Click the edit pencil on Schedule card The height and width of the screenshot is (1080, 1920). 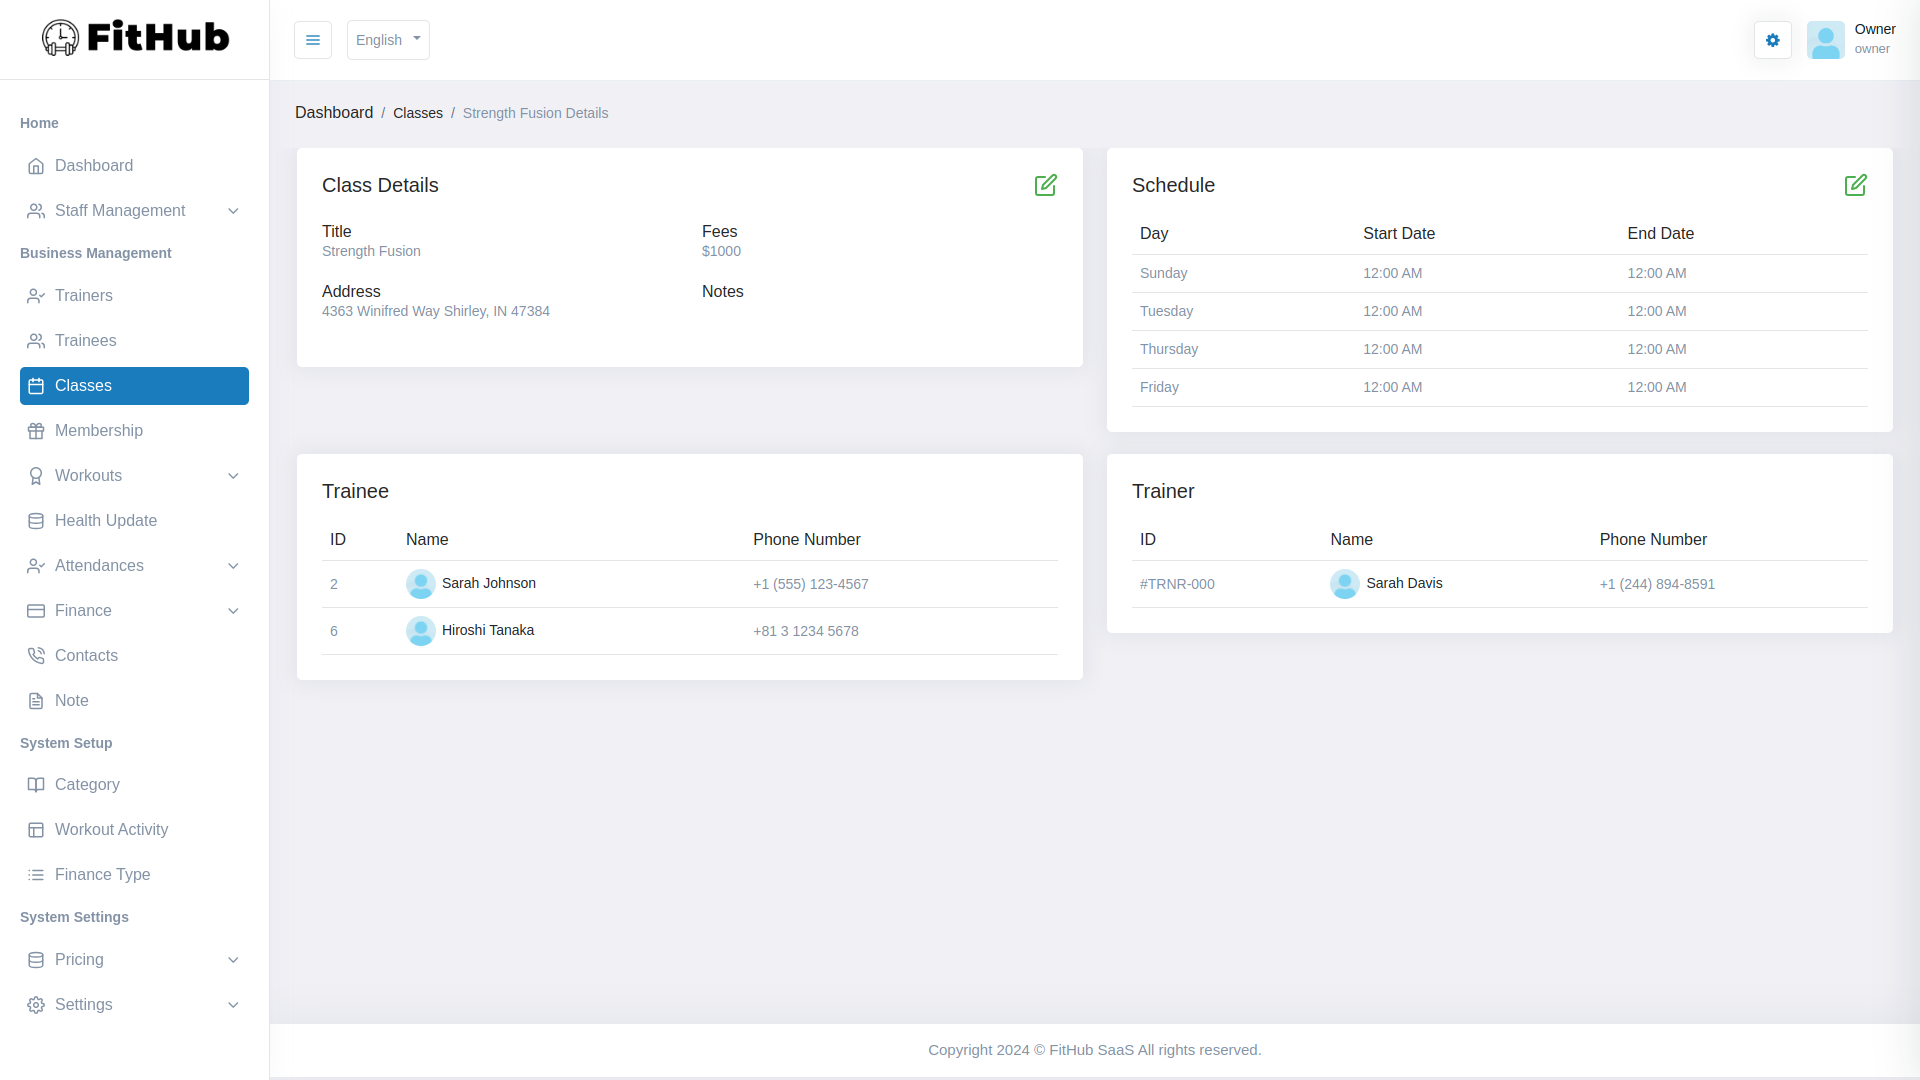pos(1855,185)
